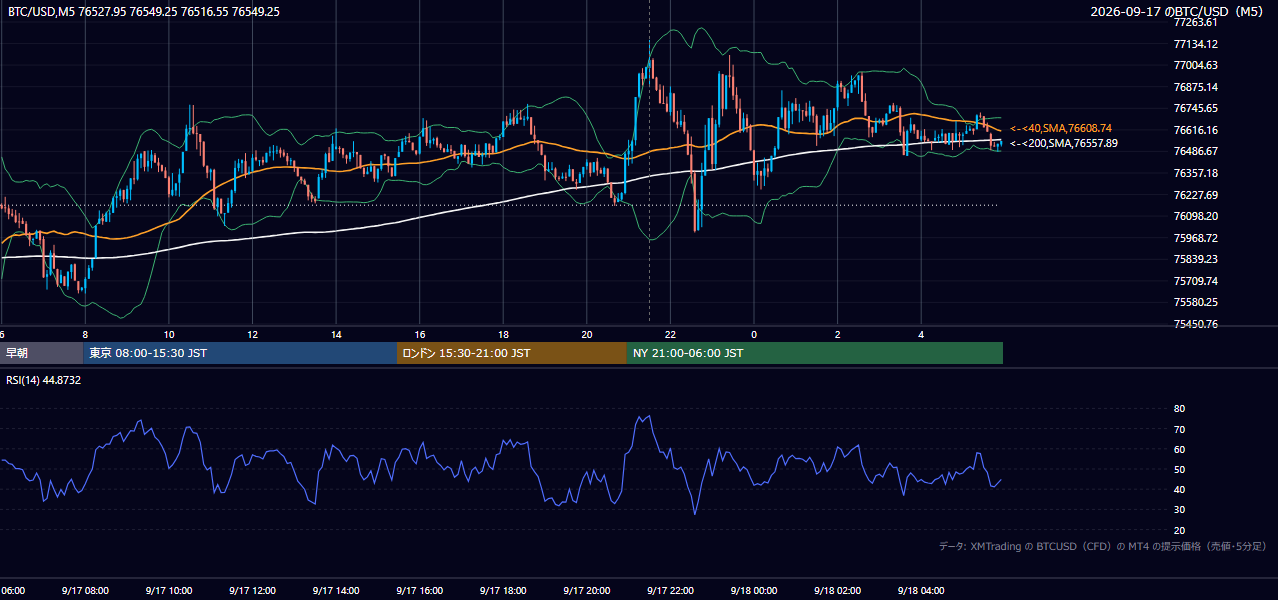Select the 9/18 04:00 time label
The image size is (1278, 600).
(x=921, y=590)
